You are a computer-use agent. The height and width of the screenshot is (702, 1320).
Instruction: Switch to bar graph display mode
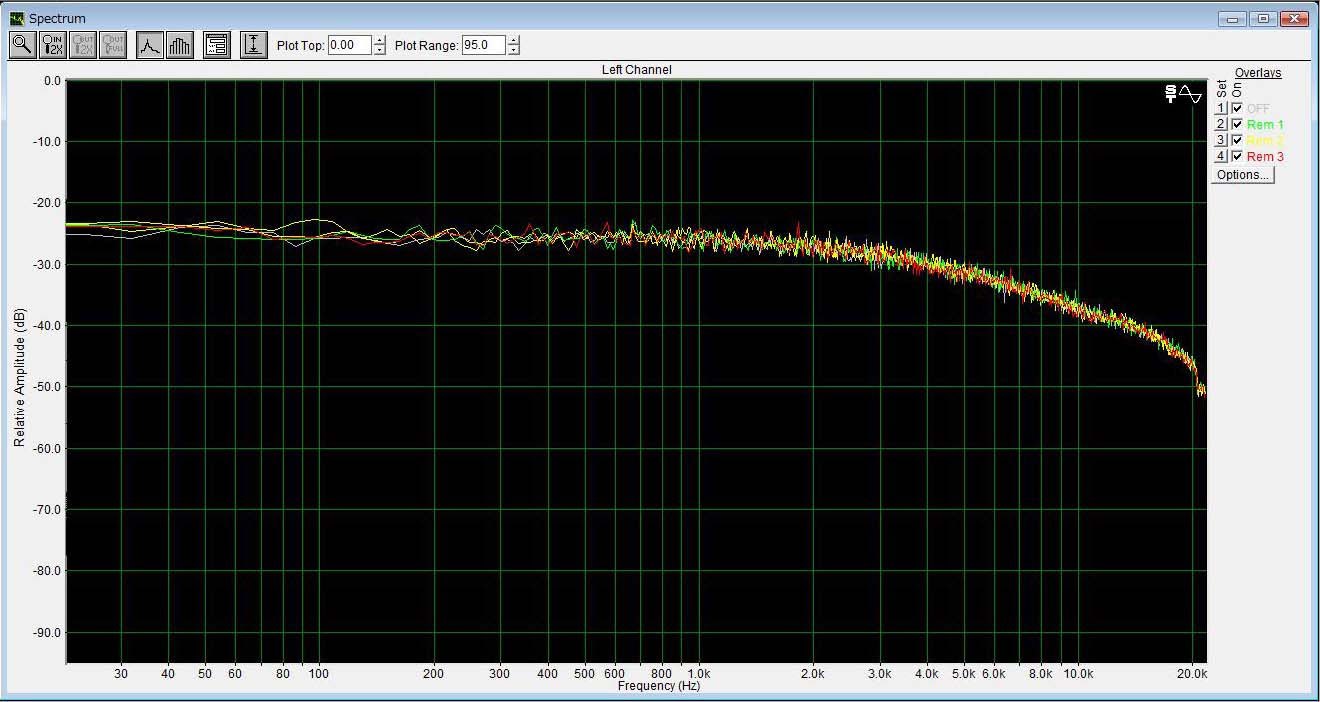(180, 45)
